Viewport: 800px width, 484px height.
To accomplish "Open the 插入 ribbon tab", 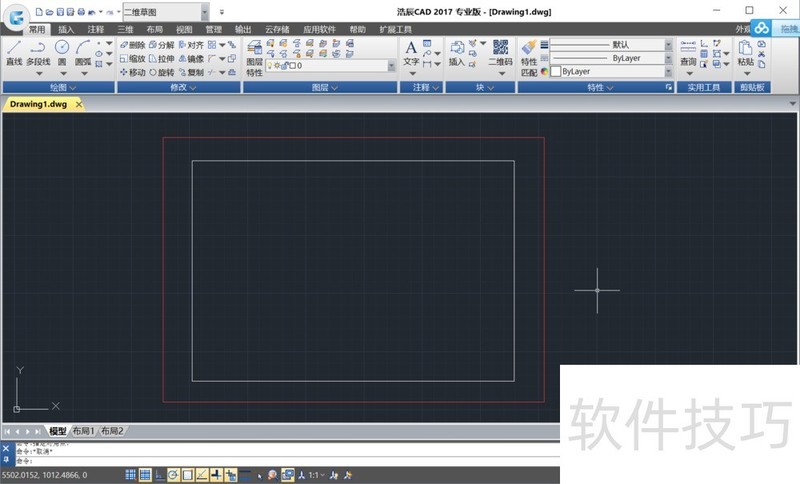I will coord(66,30).
